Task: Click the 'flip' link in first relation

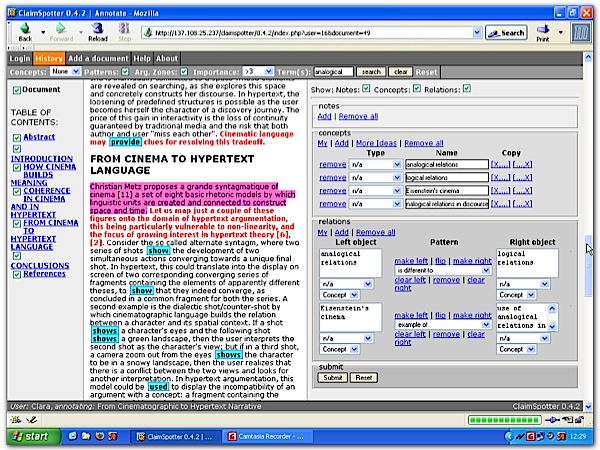Action: (440, 261)
